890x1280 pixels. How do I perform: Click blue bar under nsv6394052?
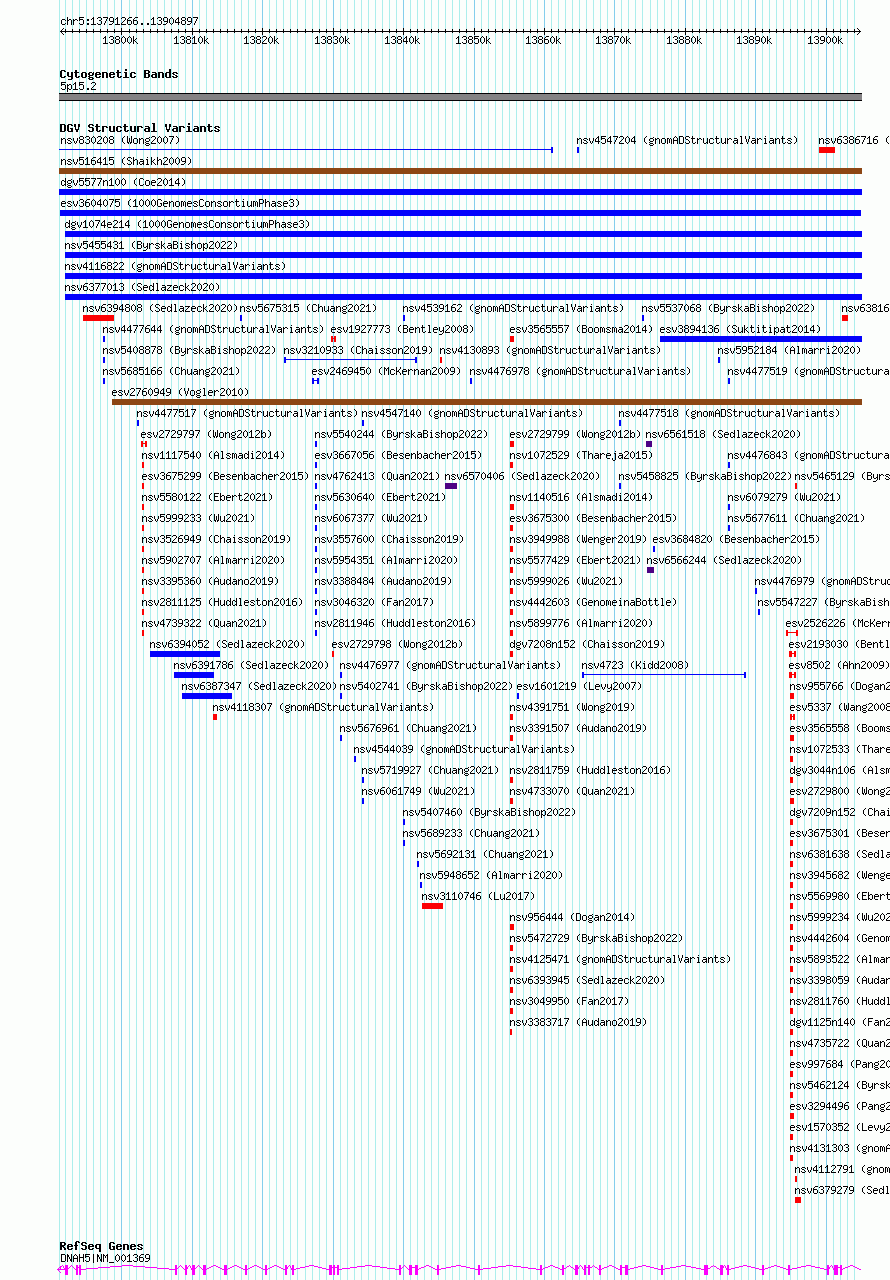click(x=185, y=654)
